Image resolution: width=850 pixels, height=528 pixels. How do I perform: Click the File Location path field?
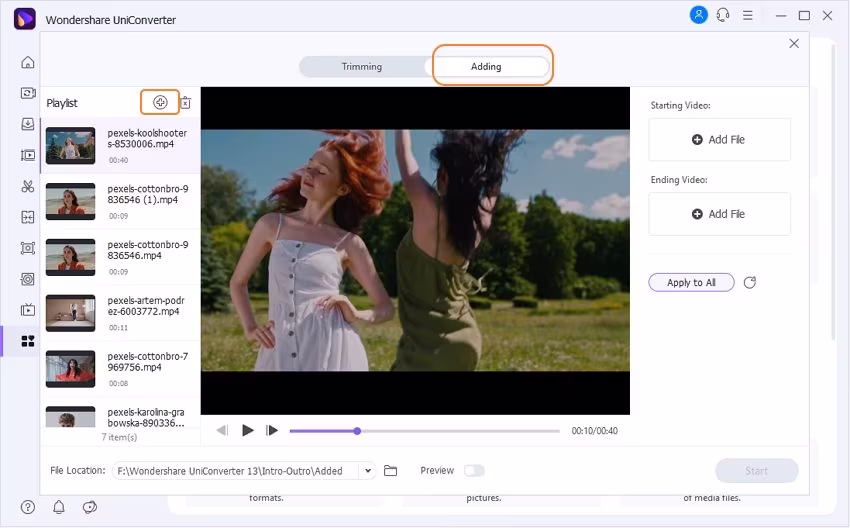click(235, 471)
